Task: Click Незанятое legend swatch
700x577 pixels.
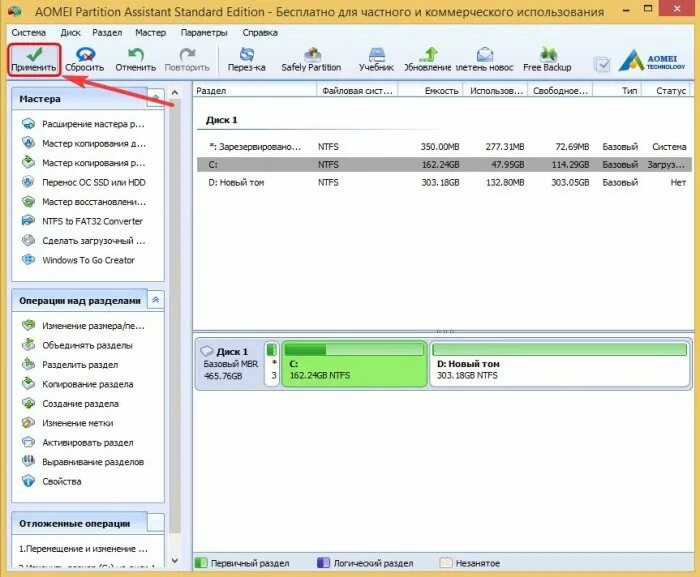Action: [x=446, y=563]
